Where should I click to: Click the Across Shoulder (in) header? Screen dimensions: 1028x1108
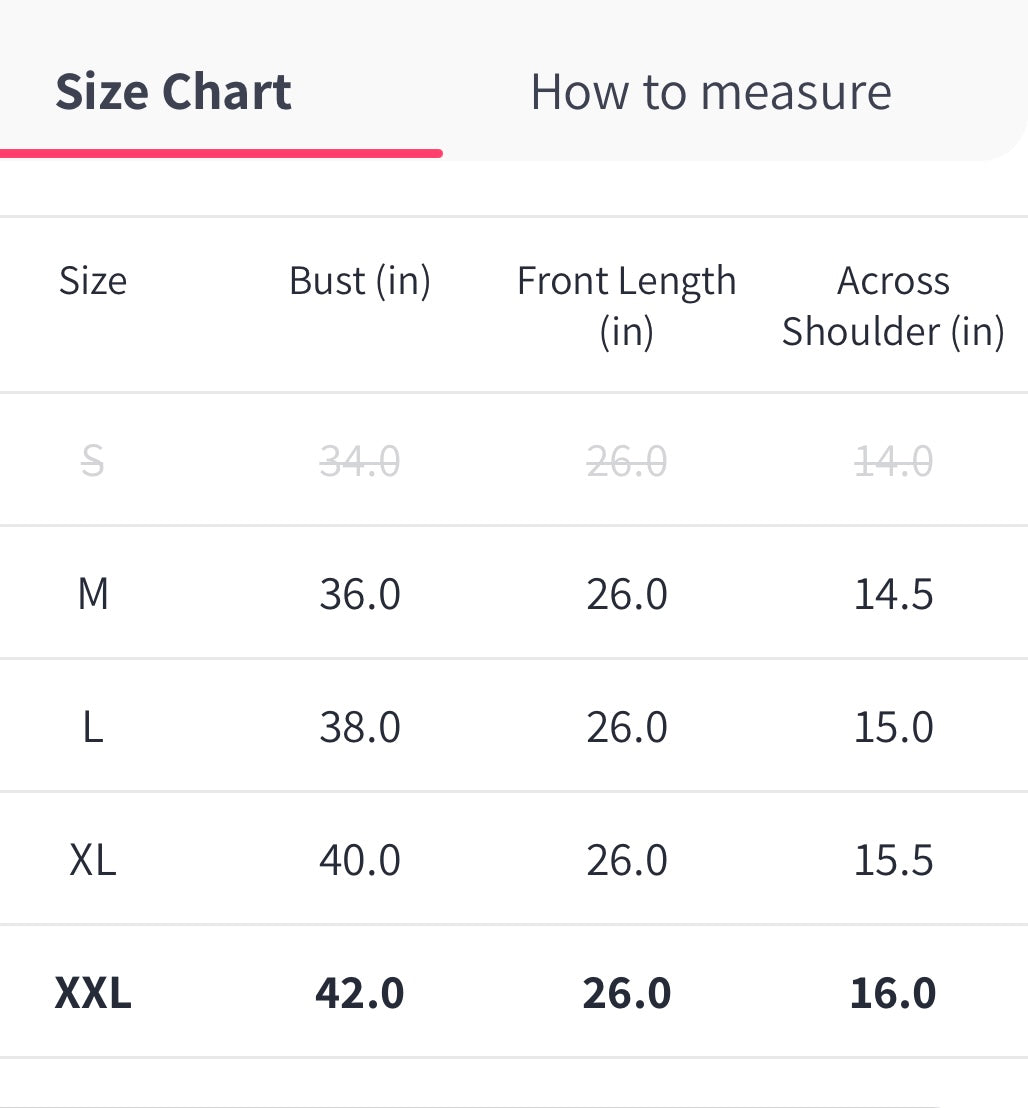pos(893,305)
